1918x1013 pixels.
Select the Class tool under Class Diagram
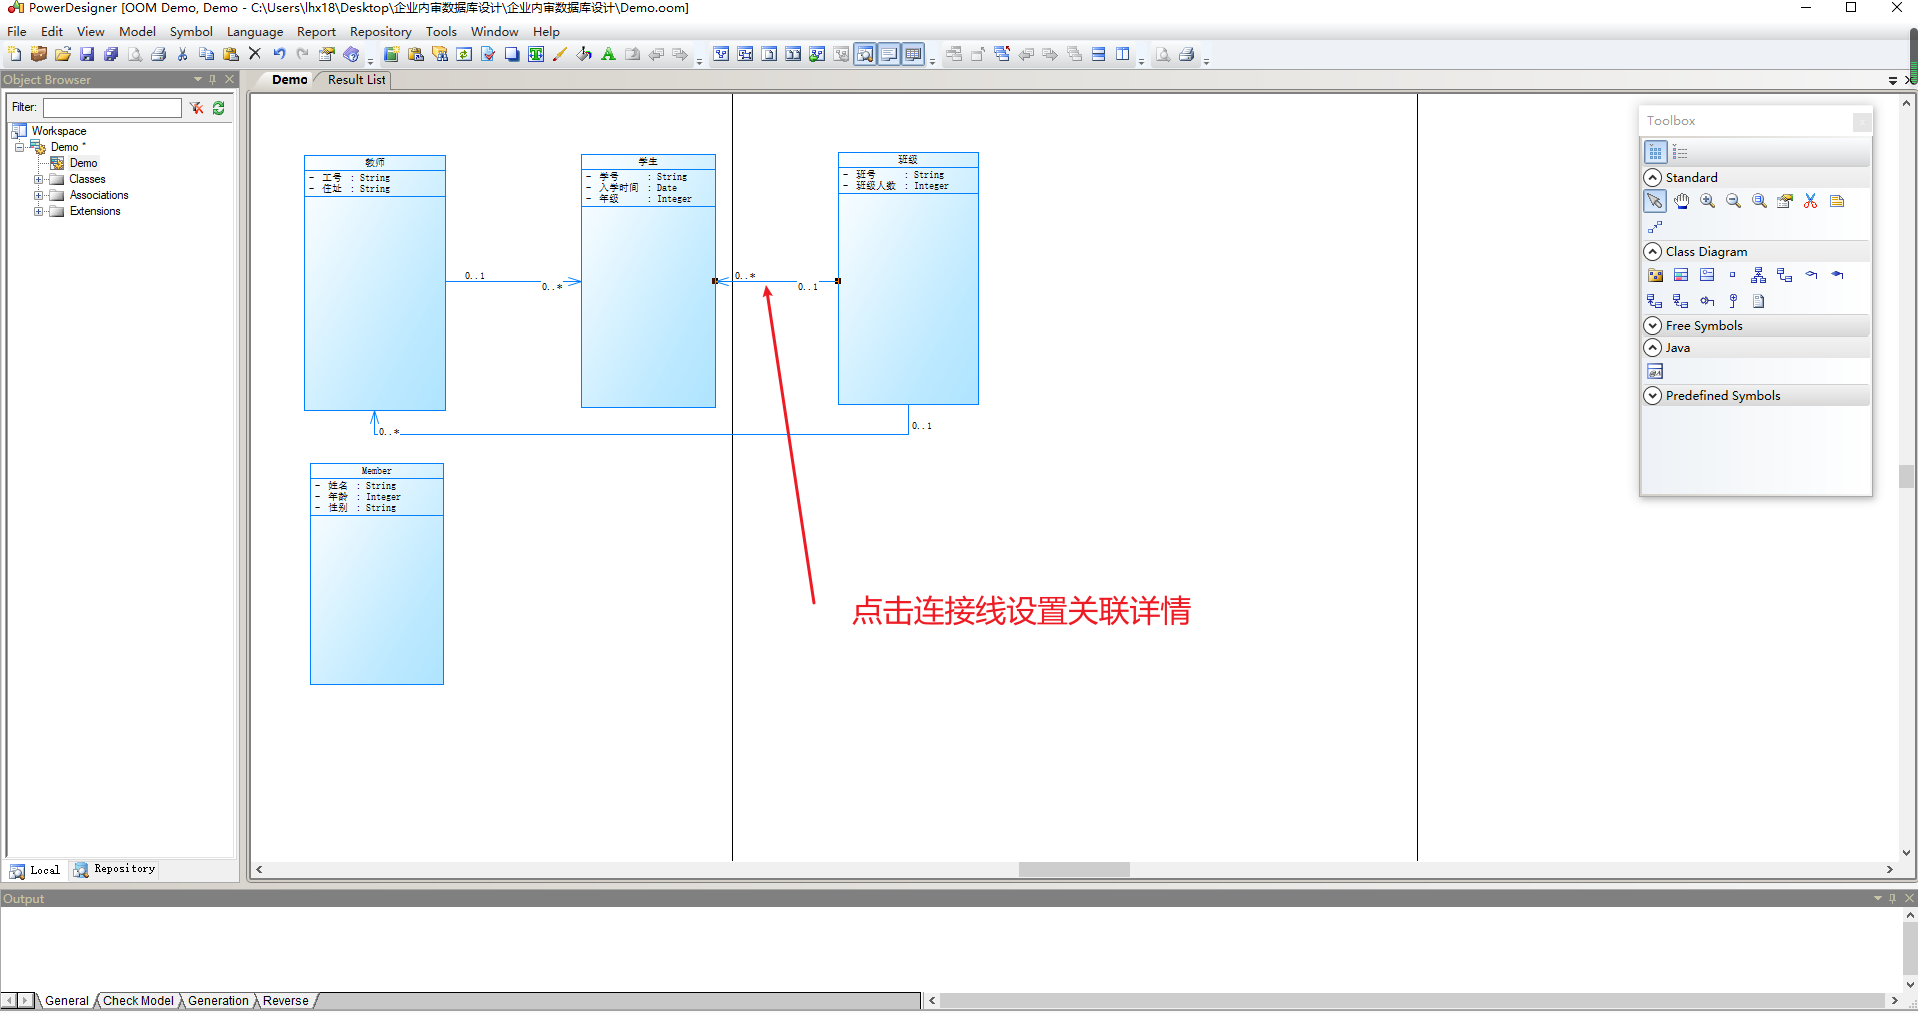pyautogui.click(x=1681, y=275)
